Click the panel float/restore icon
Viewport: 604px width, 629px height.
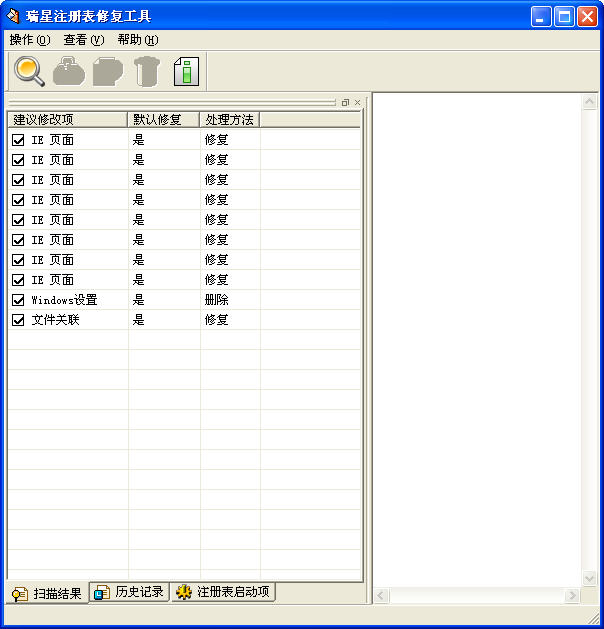(x=345, y=102)
